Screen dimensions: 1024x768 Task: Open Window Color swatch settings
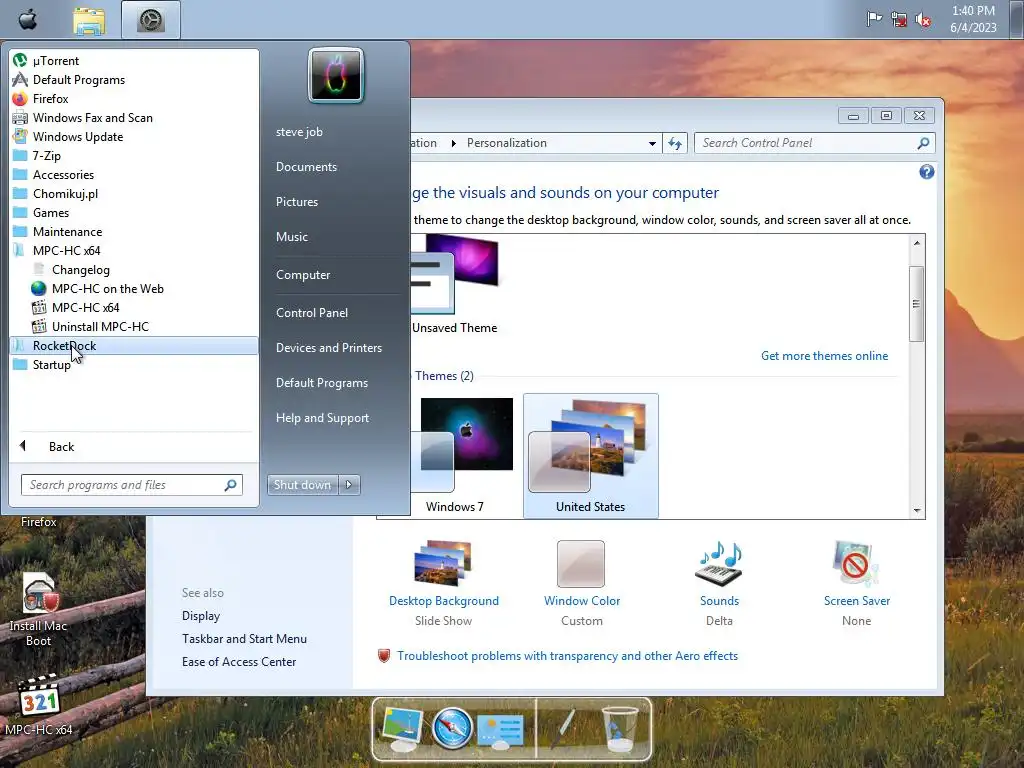coord(581,583)
